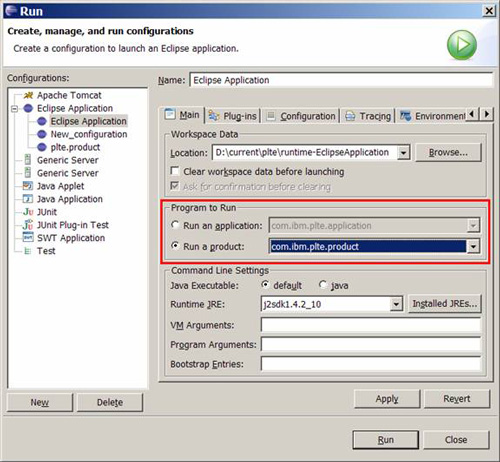Click the Configuration tab icon
This screenshot has width=500, height=462.
271,115
